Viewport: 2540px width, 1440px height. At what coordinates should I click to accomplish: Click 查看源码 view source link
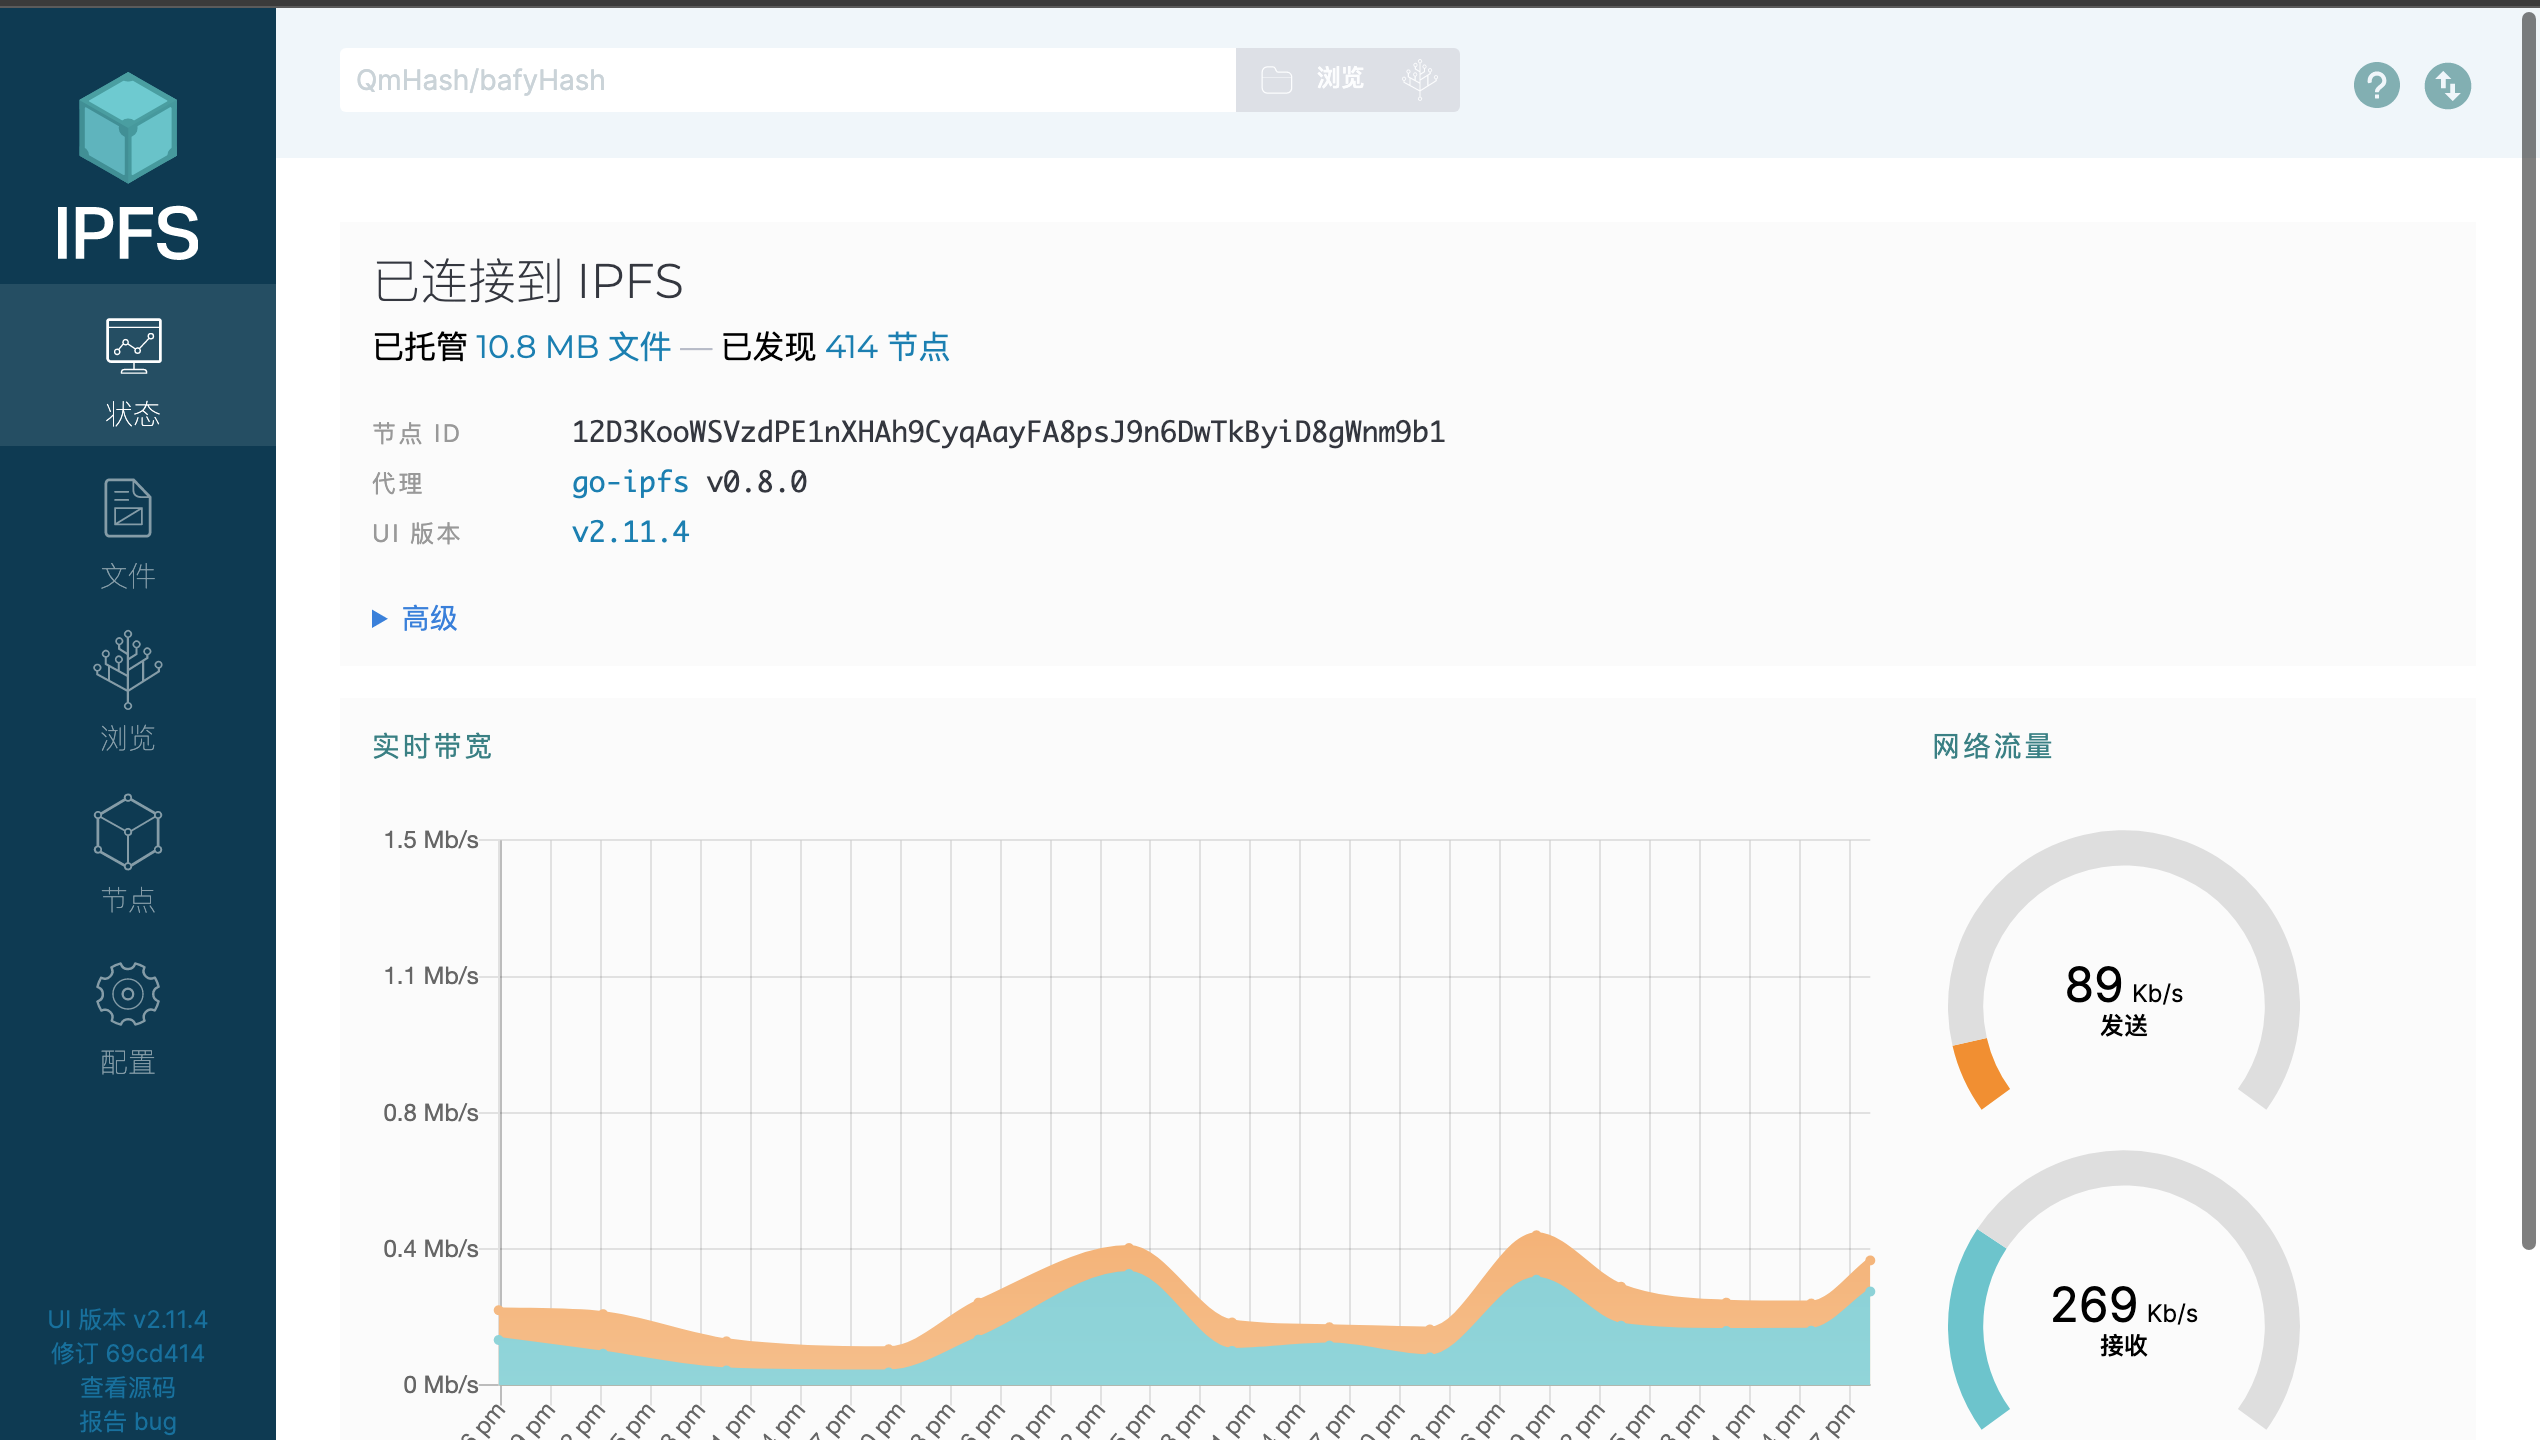(128, 1387)
